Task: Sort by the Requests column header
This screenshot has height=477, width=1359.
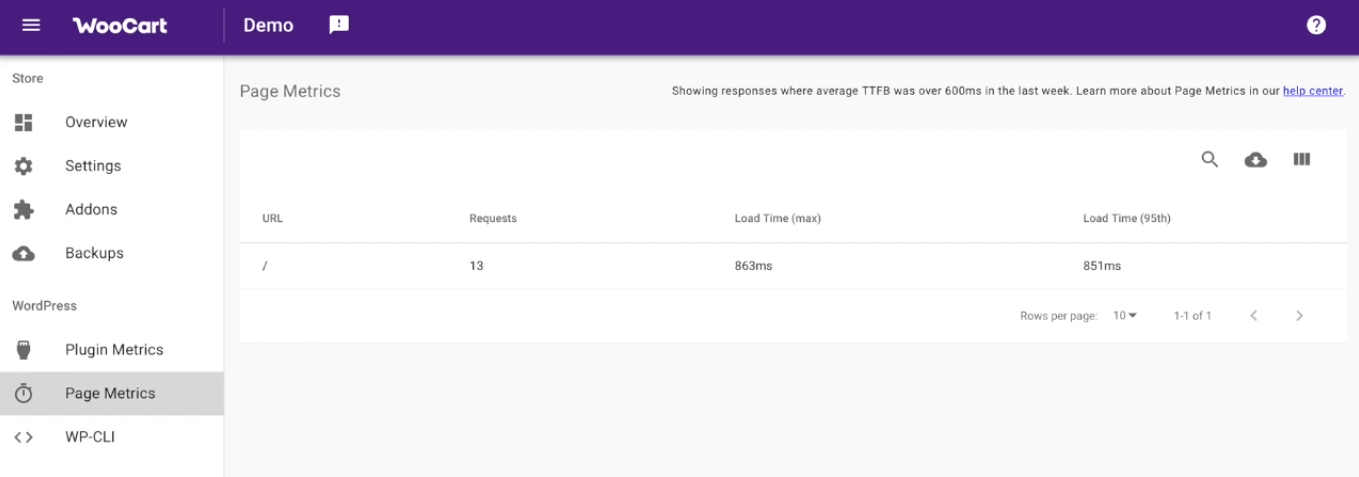Action: [493, 218]
